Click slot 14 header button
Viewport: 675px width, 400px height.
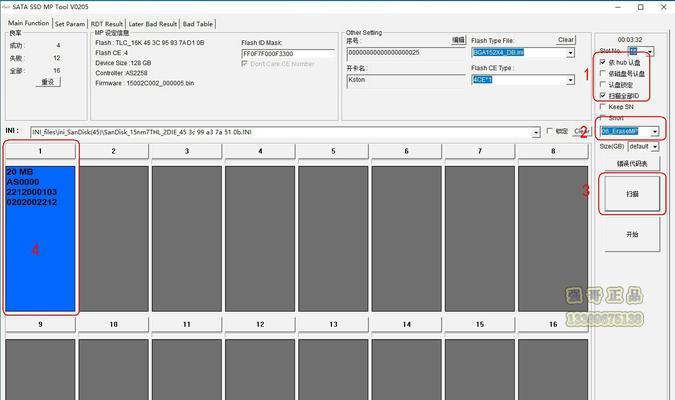pos(406,324)
